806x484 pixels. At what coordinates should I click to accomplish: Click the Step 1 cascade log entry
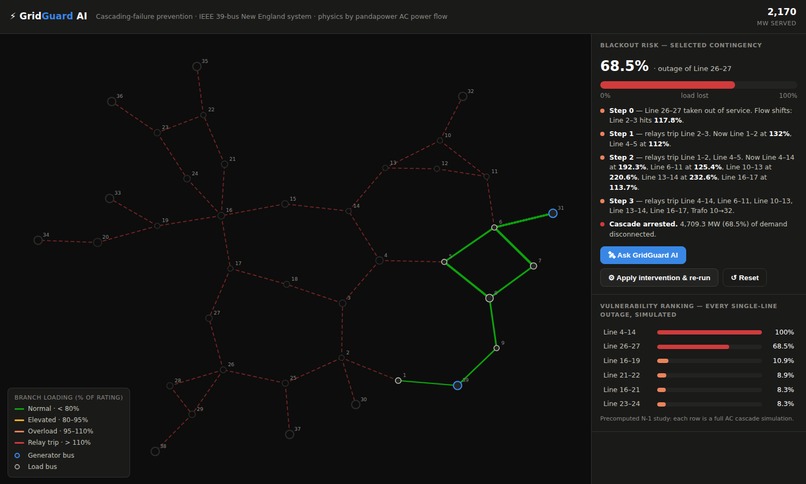click(698, 139)
